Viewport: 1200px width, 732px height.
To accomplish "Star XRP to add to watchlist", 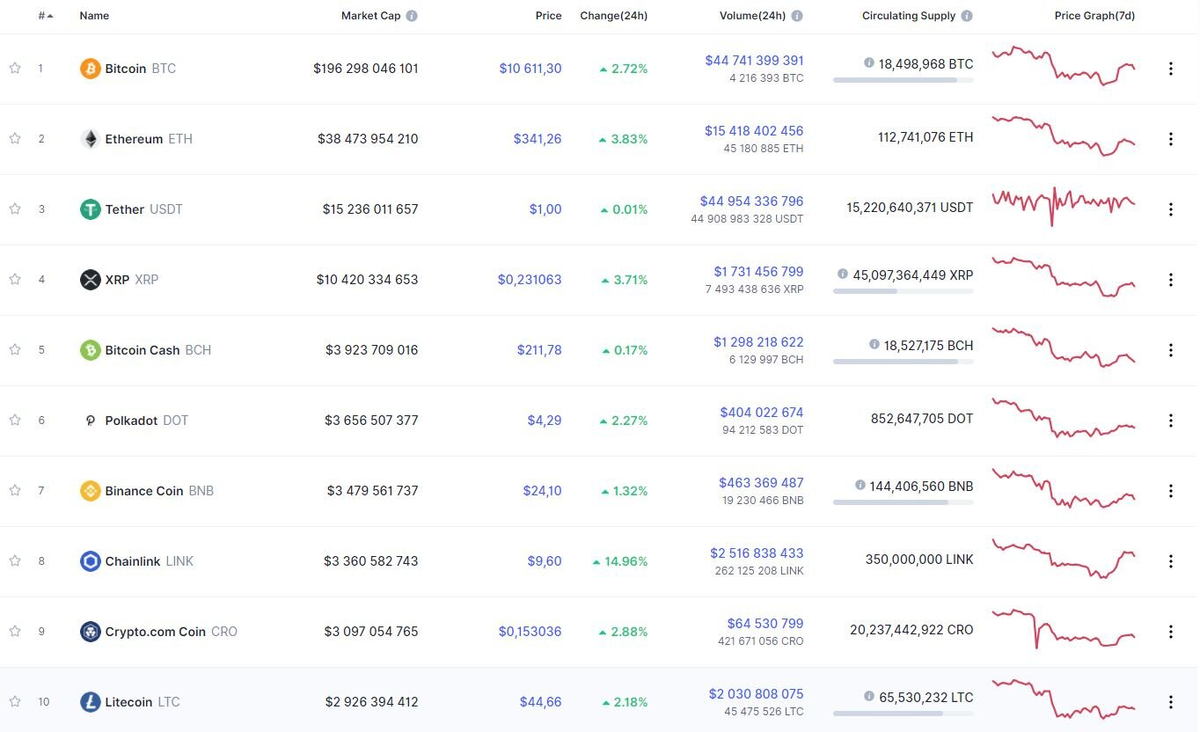I will (15, 279).
